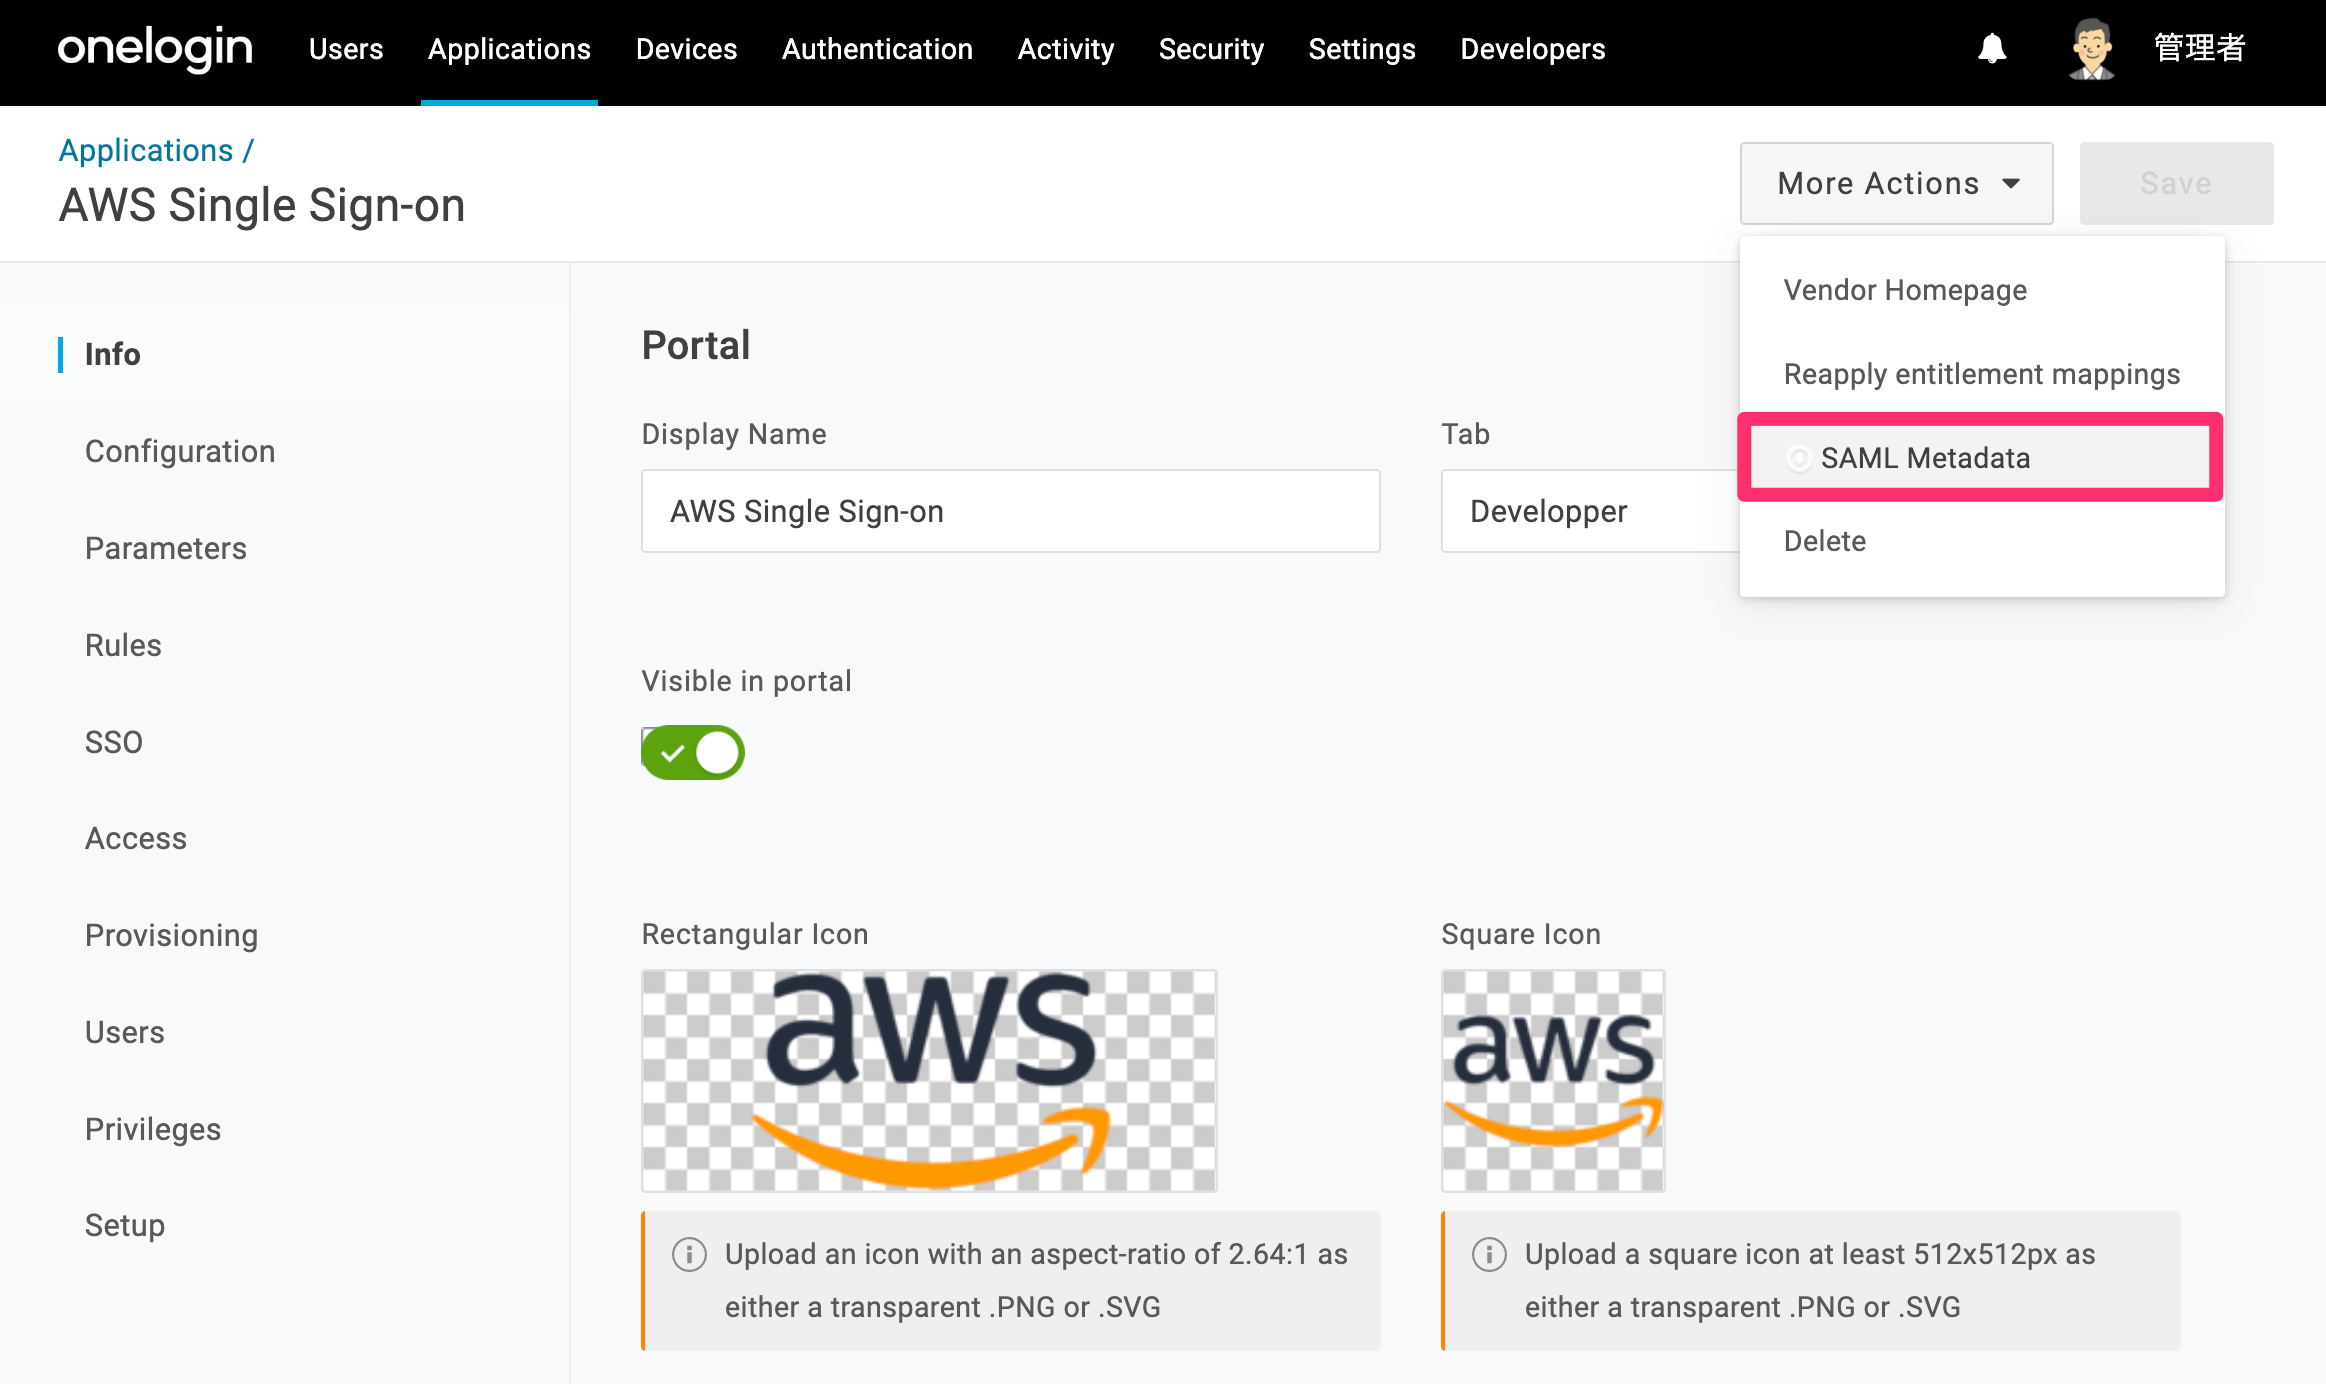
Task: Open the Settings top menu
Action: tap(1362, 49)
